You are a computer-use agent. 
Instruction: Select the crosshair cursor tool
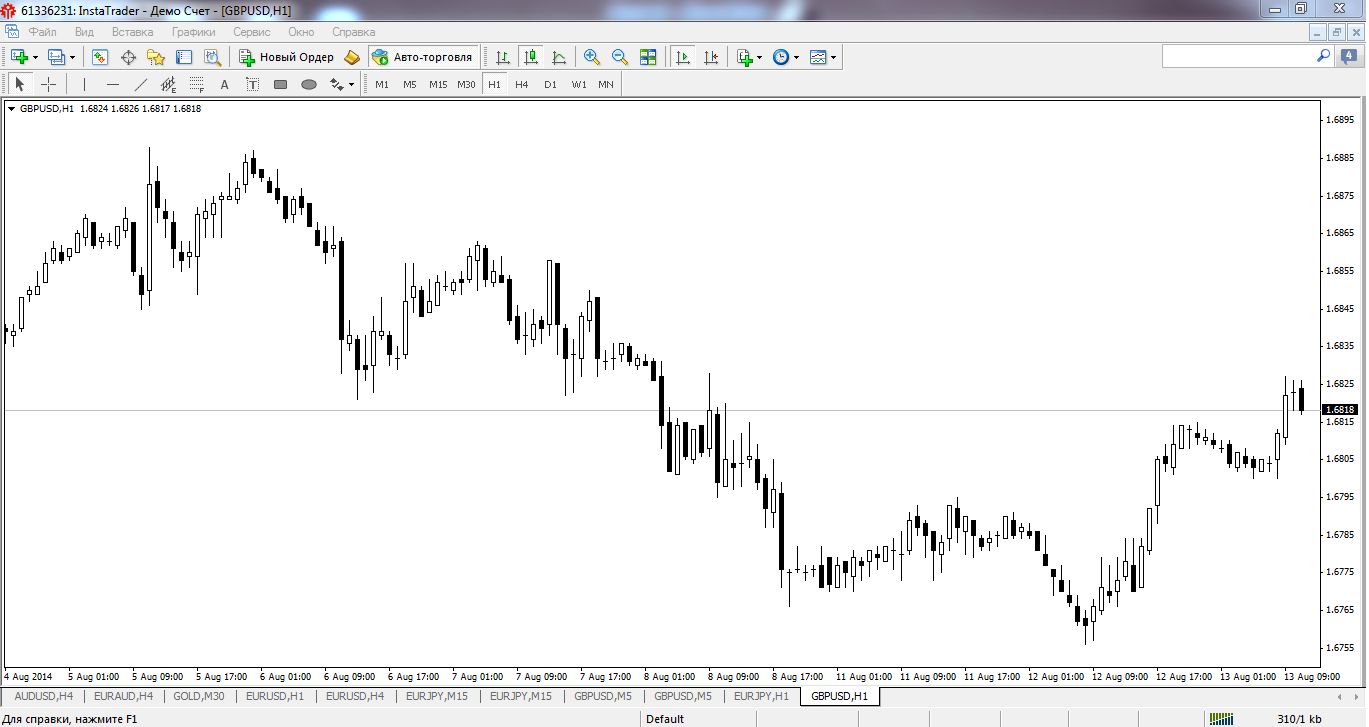tap(48, 85)
